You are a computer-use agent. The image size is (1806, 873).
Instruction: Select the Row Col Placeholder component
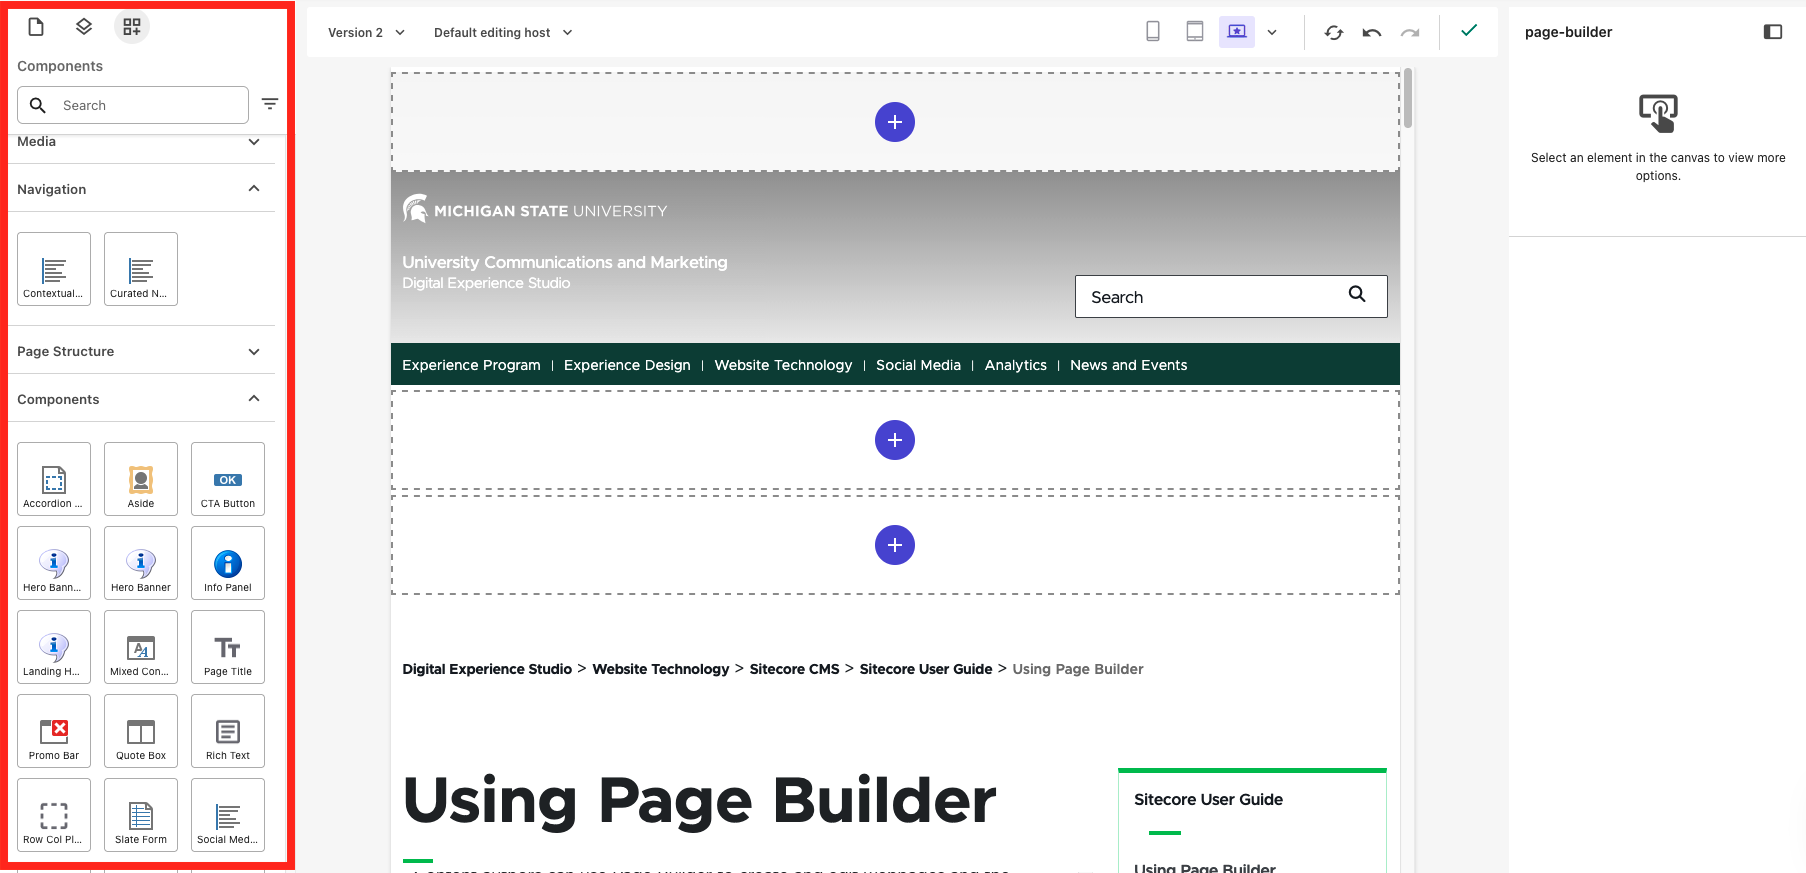click(54, 815)
